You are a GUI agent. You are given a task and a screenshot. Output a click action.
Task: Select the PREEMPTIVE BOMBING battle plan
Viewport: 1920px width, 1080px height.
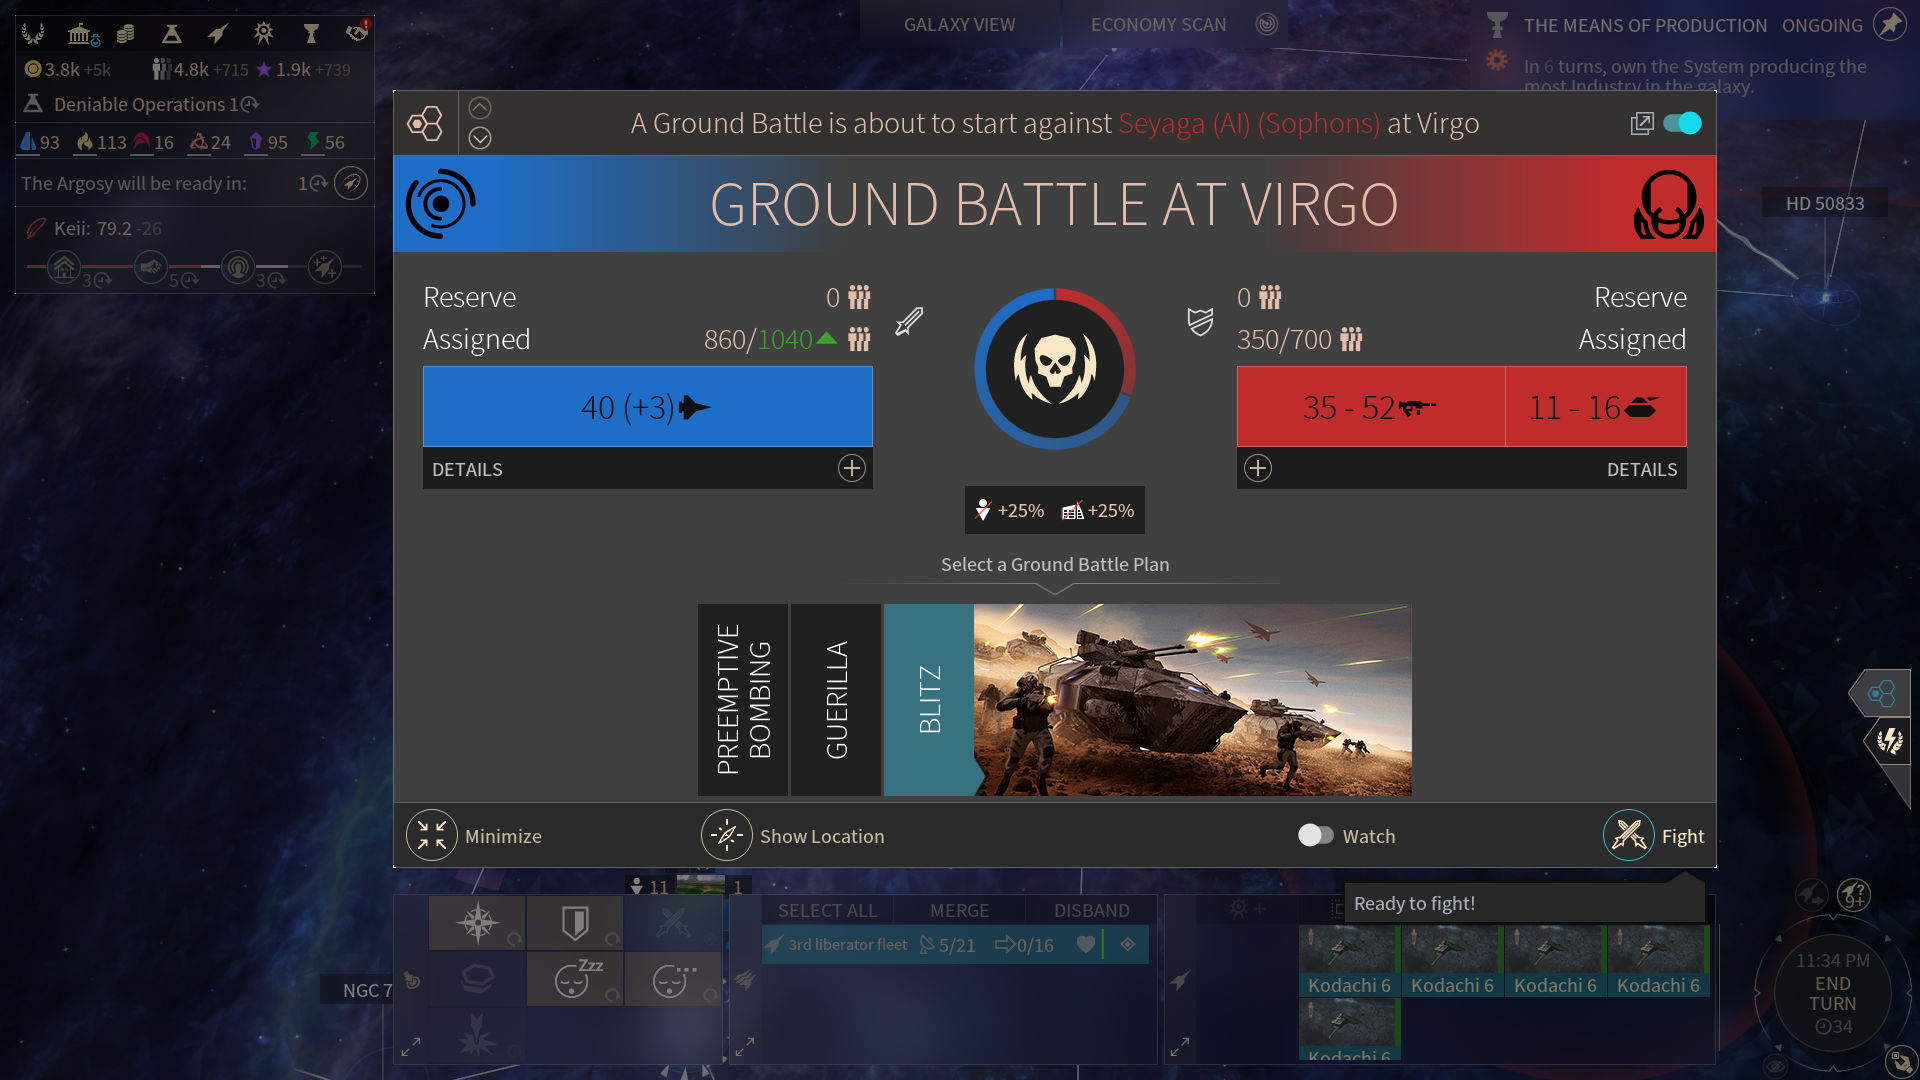coord(743,700)
